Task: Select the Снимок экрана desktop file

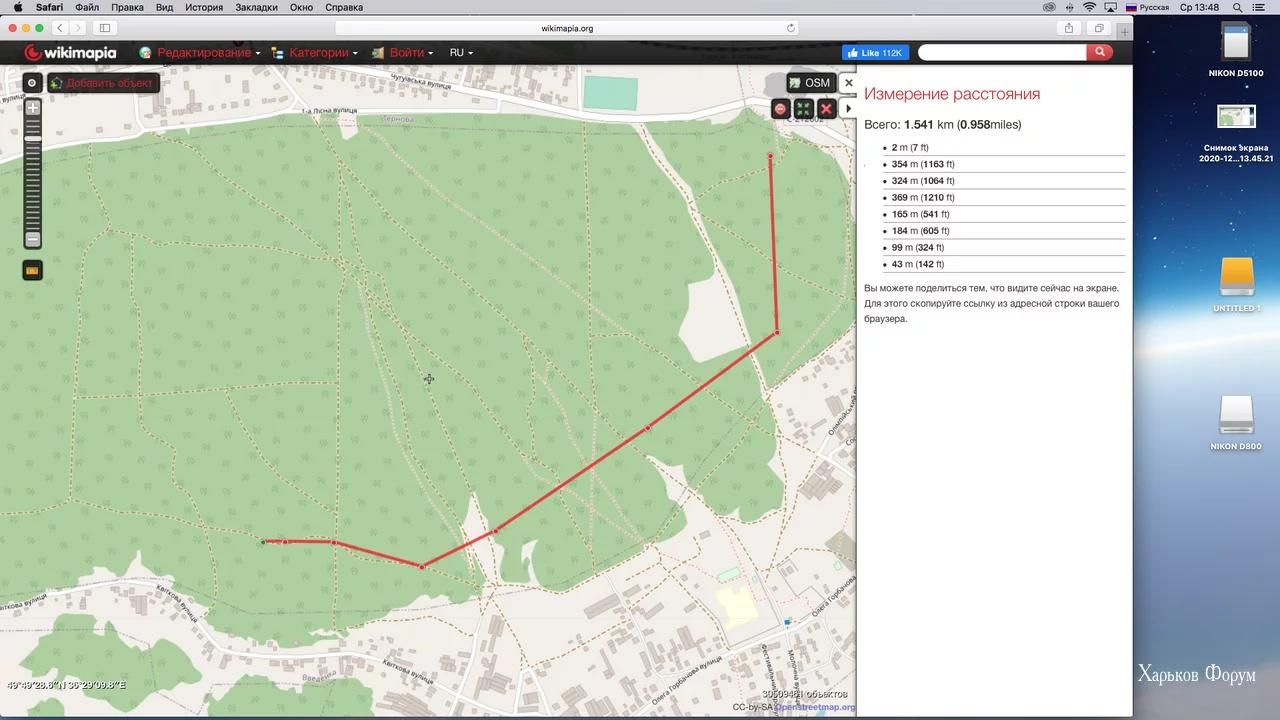Action: (x=1236, y=133)
